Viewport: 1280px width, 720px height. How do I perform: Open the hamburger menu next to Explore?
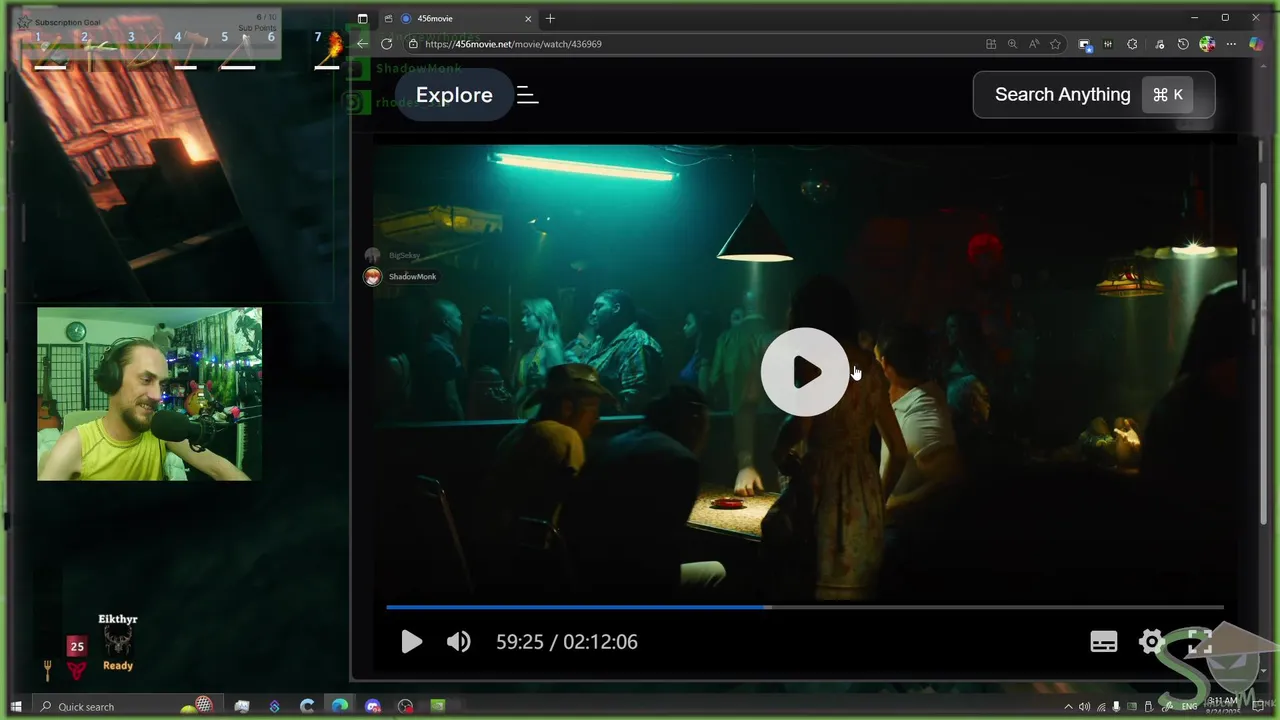(x=527, y=95)
